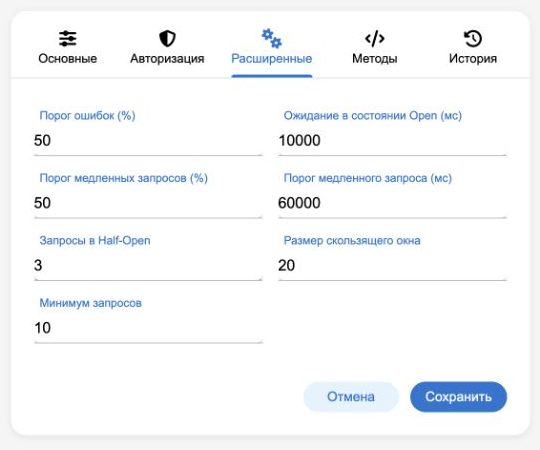This screenshot has width=540, height=450.
Task: Click the label Запросы в Half-Open
Action: (x=95, y=240)
